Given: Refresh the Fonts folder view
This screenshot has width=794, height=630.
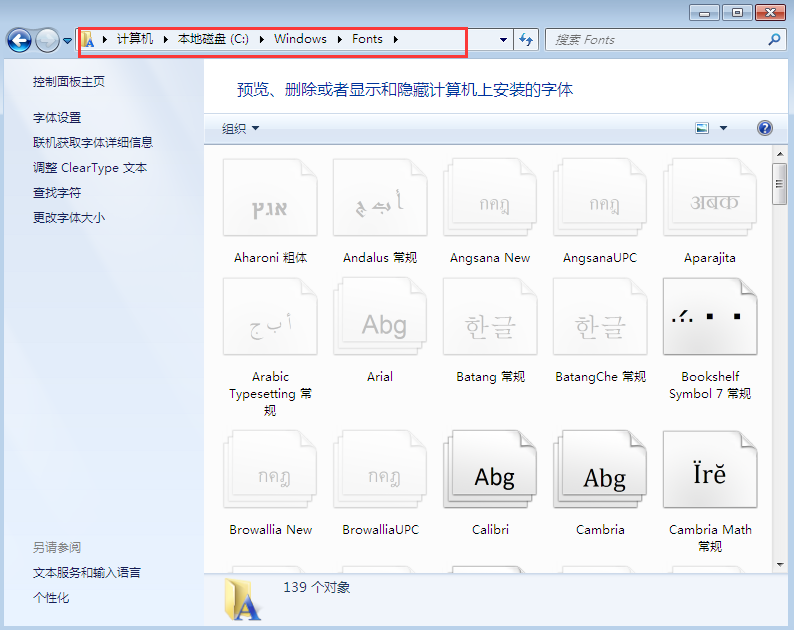Looking at the screenshot, I should click(526, 40).
